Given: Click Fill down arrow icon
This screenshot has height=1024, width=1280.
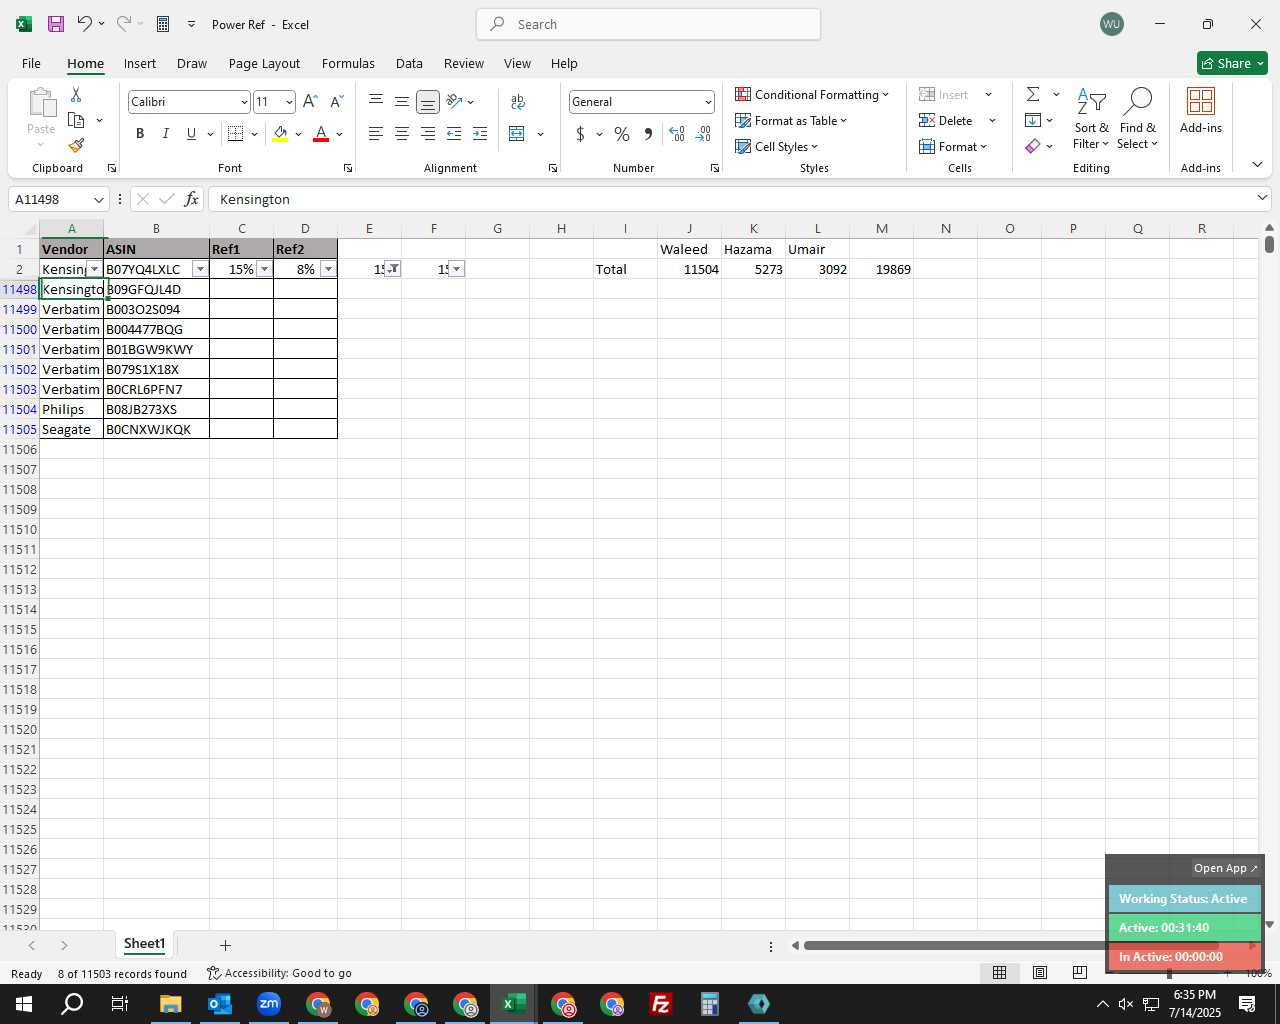Looking at the screenshot, I should click(x=1033, y=120).
